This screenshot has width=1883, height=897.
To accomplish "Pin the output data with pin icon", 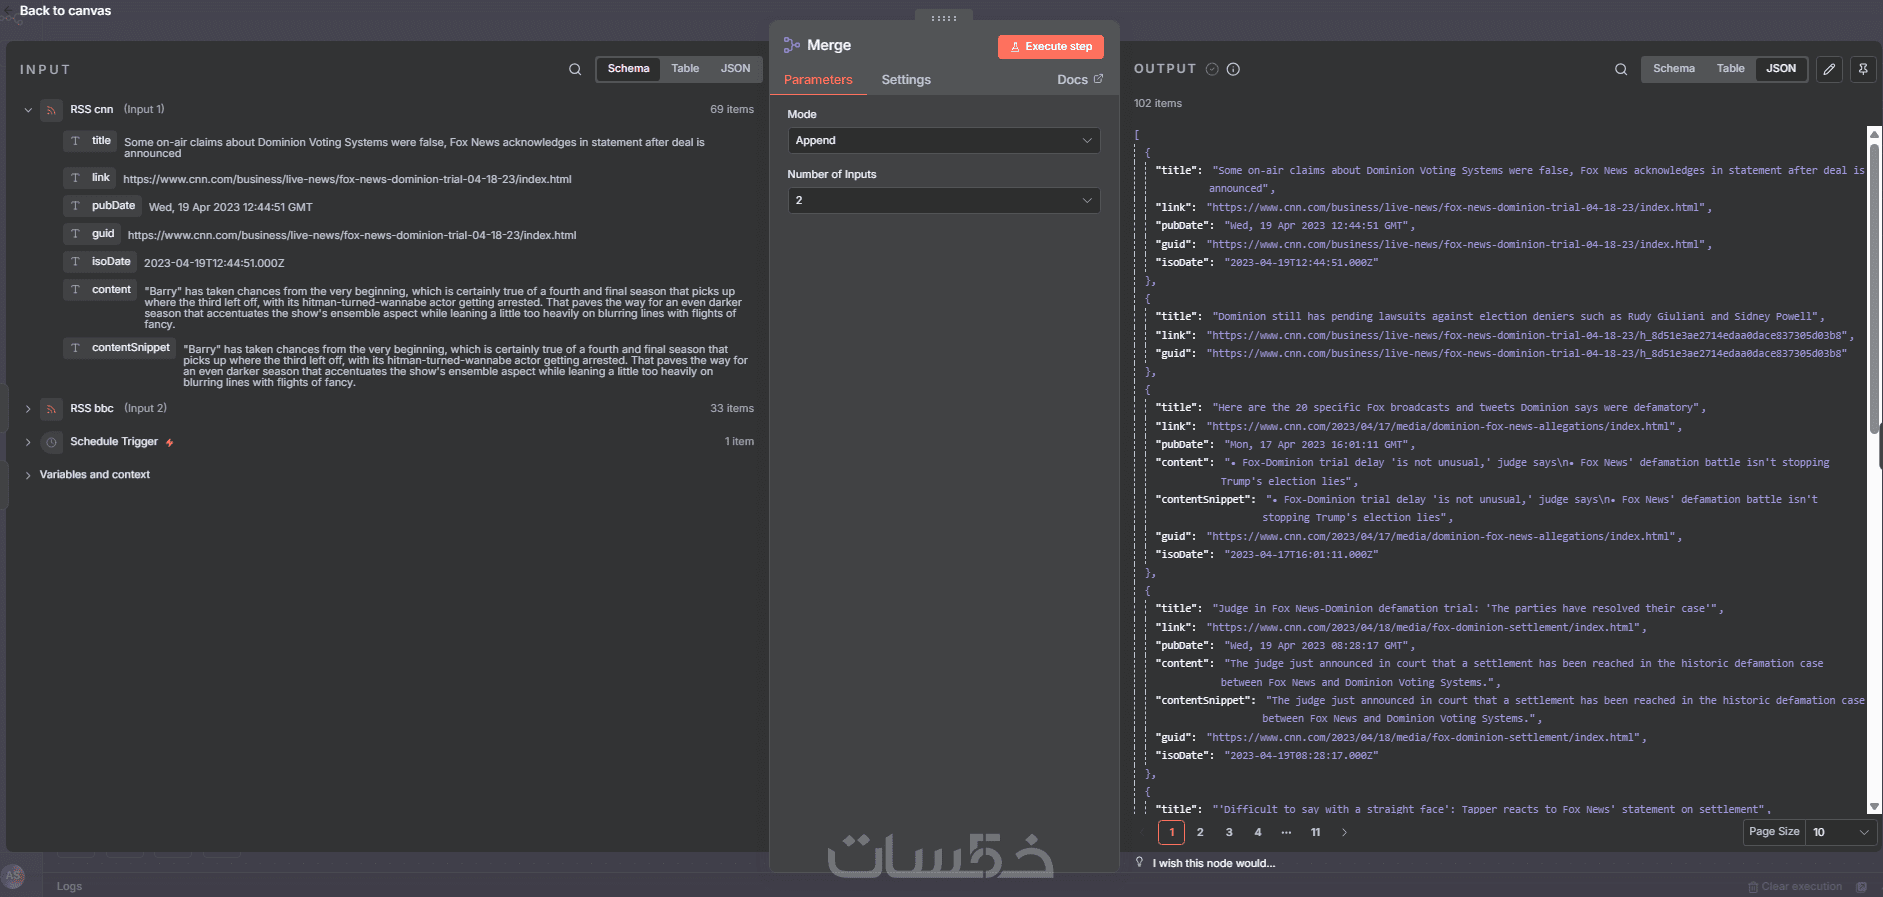I will tap(1863, 69).
